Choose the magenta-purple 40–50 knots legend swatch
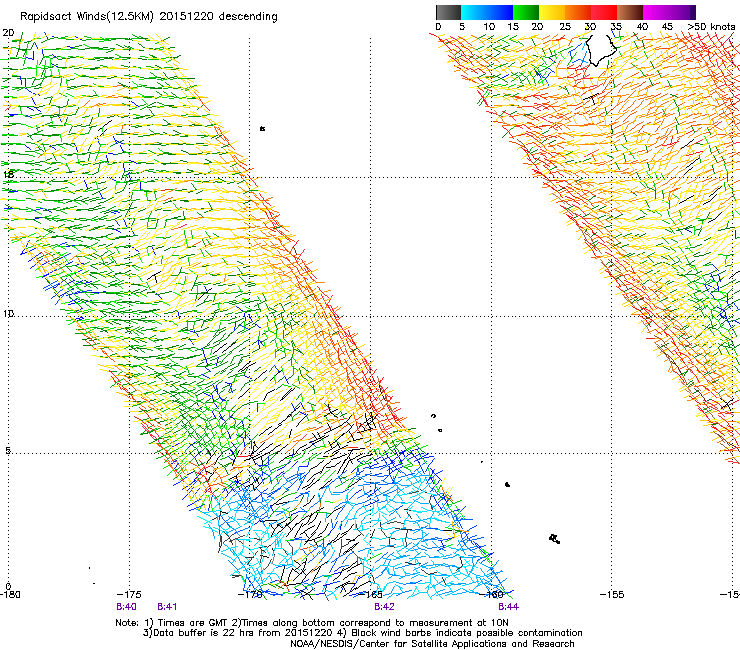740x650 pixels. pyautogui.click(x=669, y=12)
